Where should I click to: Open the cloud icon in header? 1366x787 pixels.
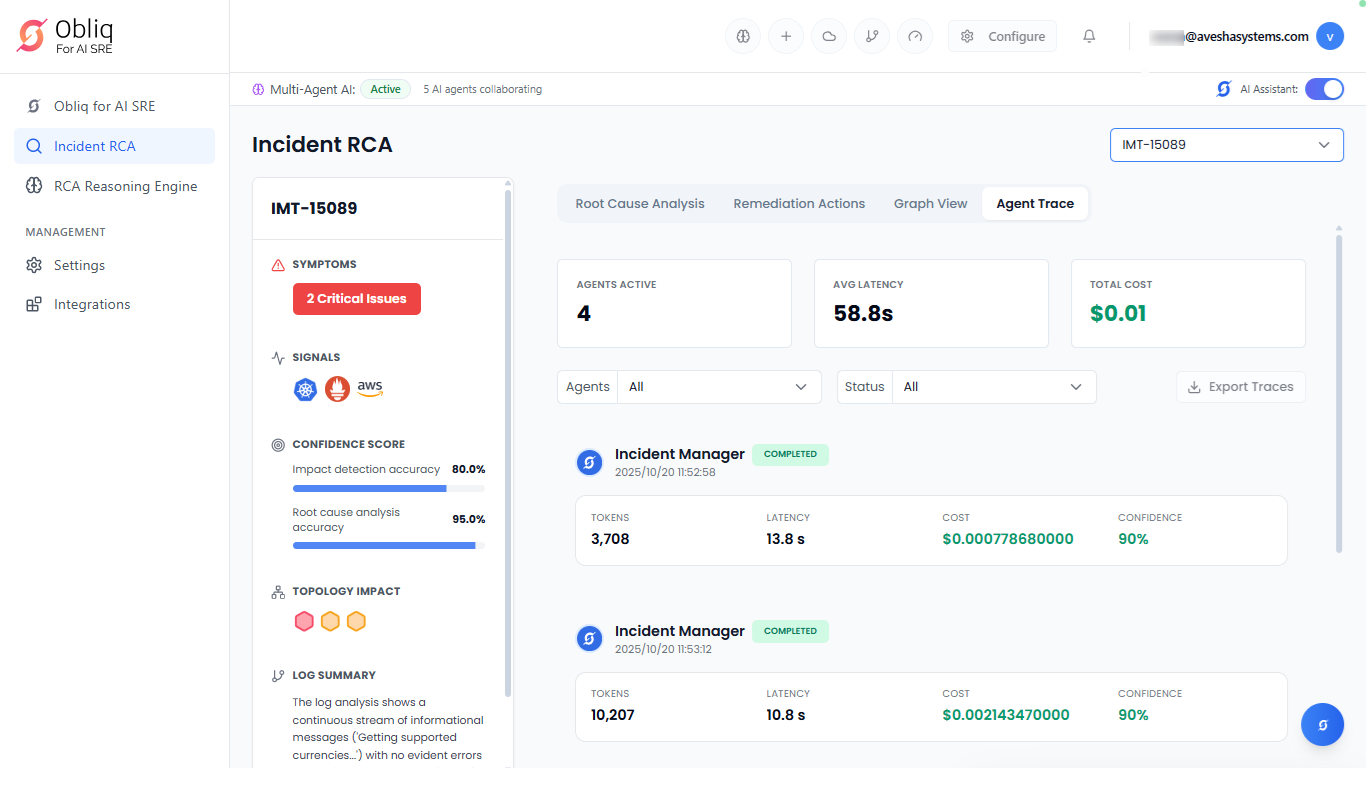[x=829, y=37]
